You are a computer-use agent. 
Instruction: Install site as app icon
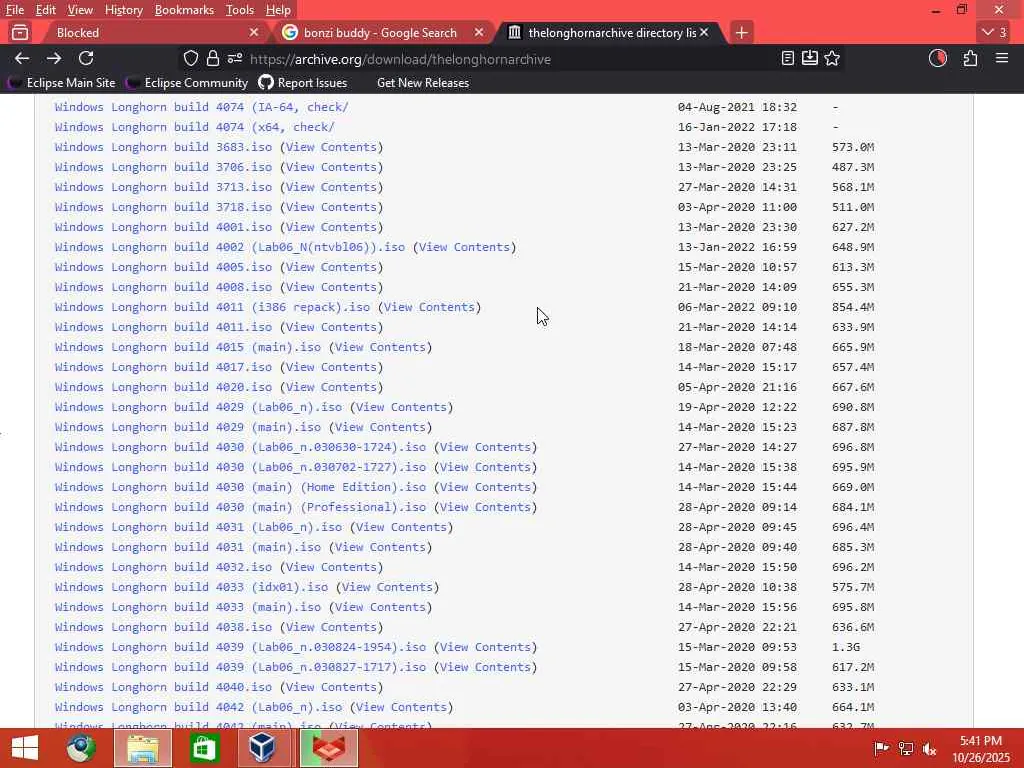[810, 59]
